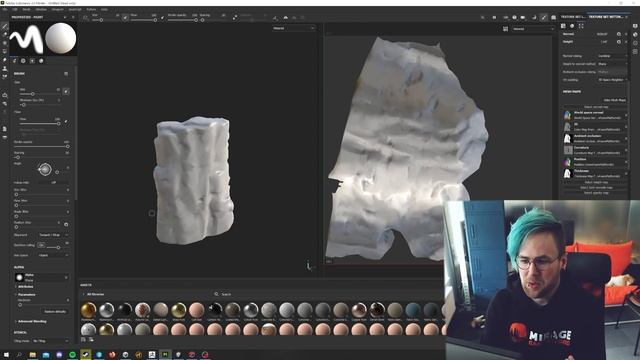Open the Tiling mode dropdown
The width and height of the screenshot is (640, 360).
click(x=51, y=341)
